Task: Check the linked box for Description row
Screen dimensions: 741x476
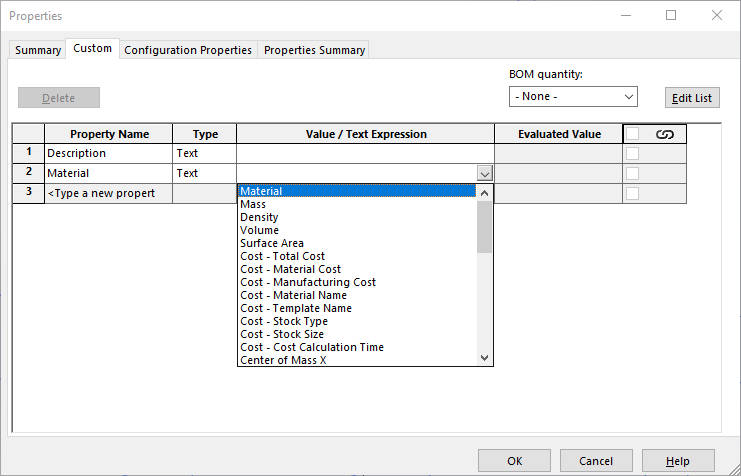Action: (x=632, y=154)
